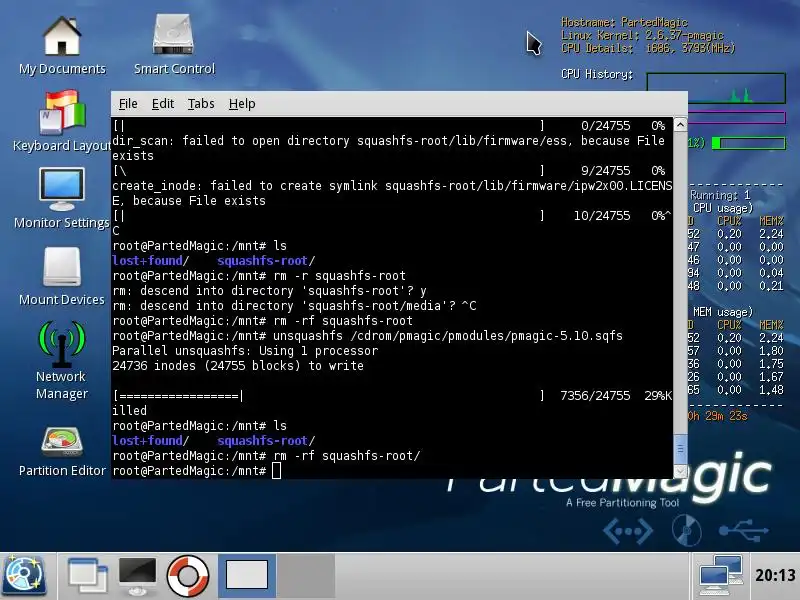
Task: Launch the Partition Editor desktop icon
Action: (x=62, y=452)
